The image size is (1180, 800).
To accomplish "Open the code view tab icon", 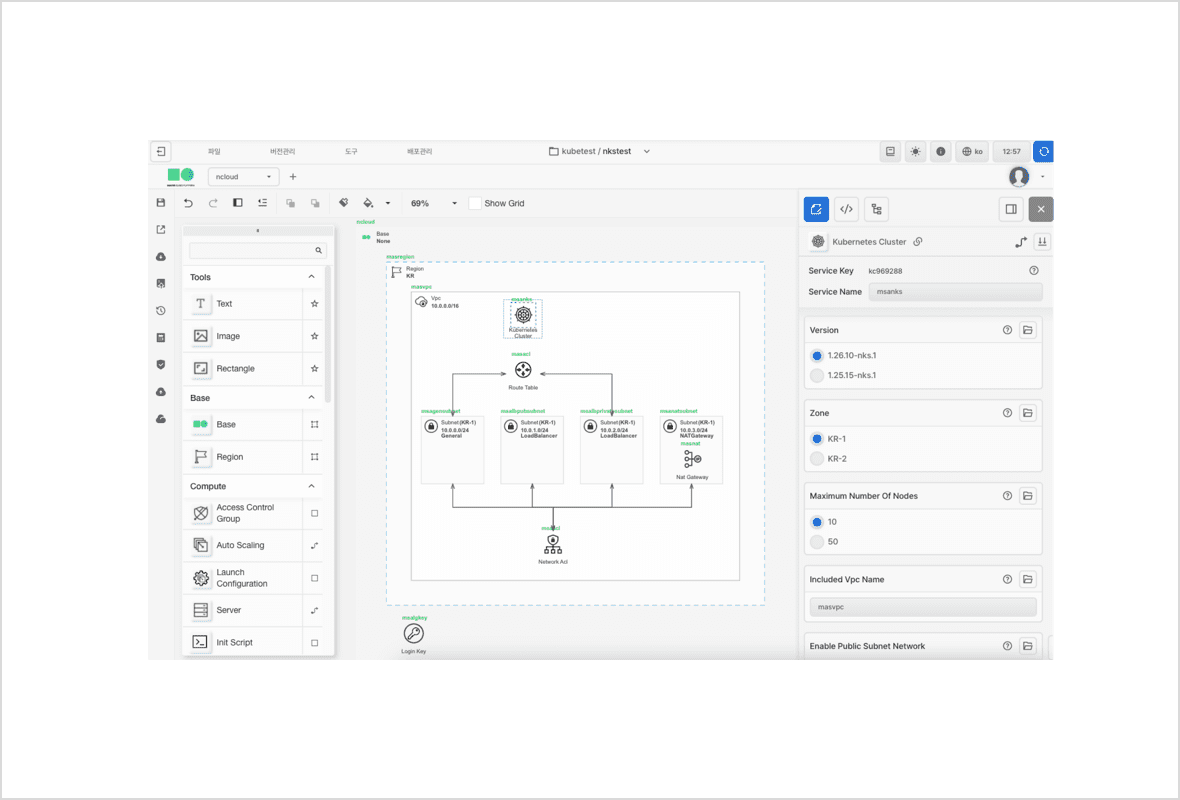I will [x=846, y=209].
